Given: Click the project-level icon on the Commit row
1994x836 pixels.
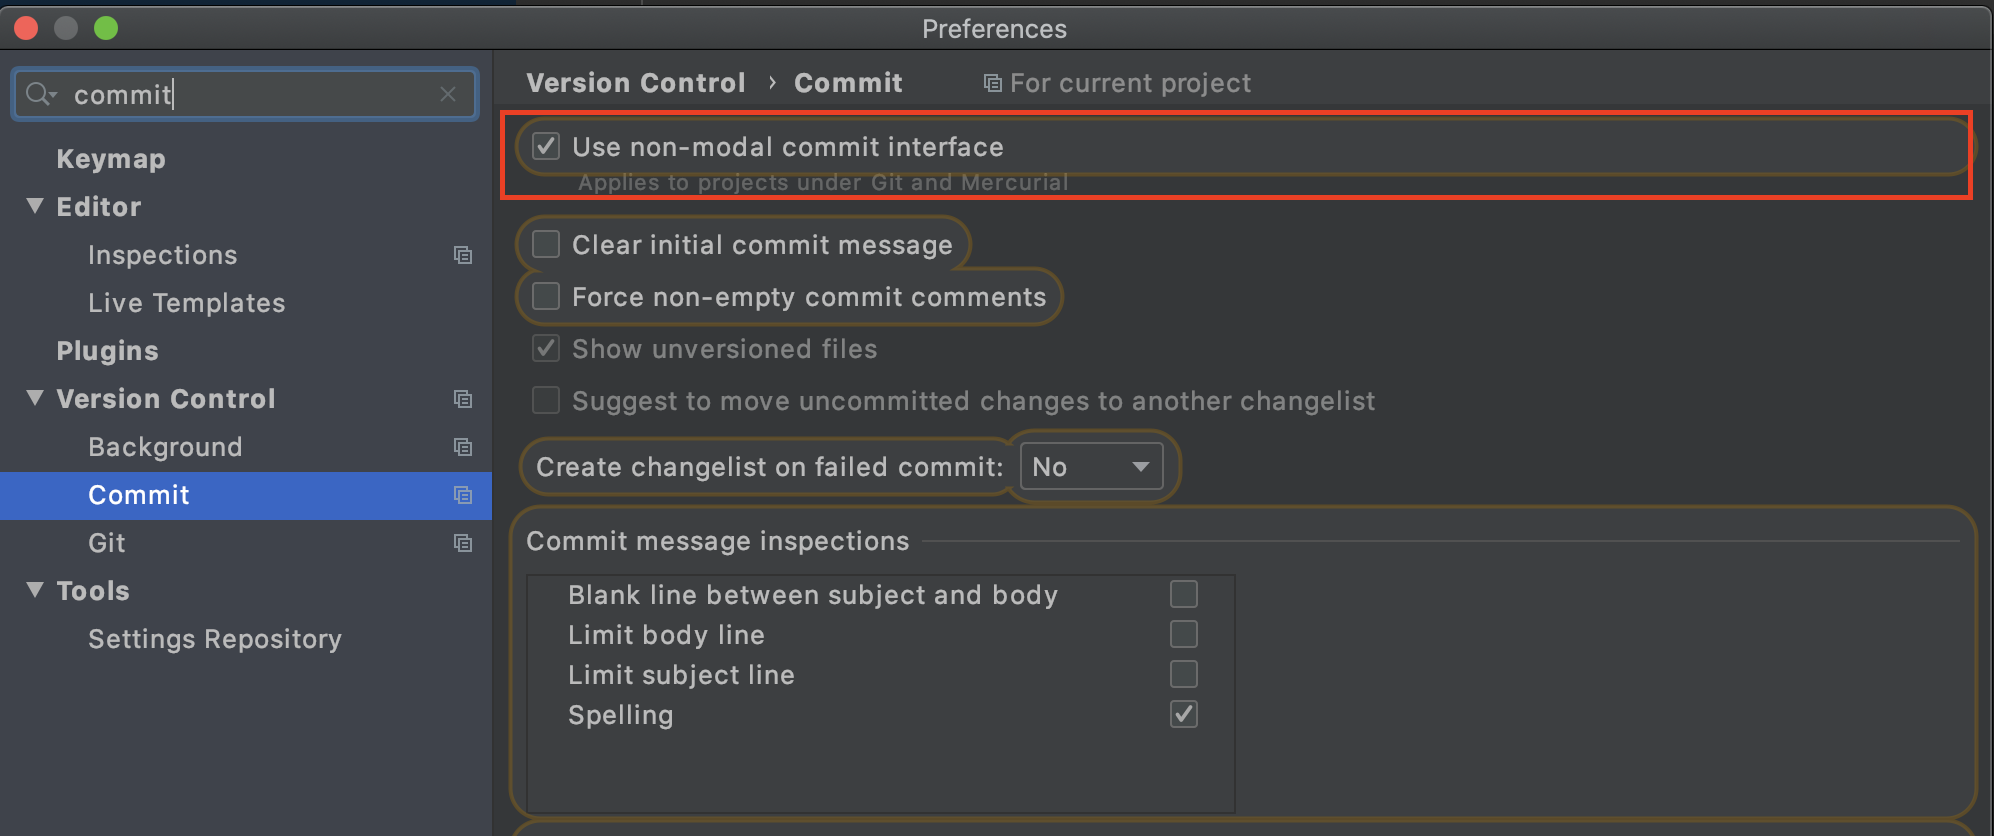Looking at the screenshot, I should (x=462, y=495).
